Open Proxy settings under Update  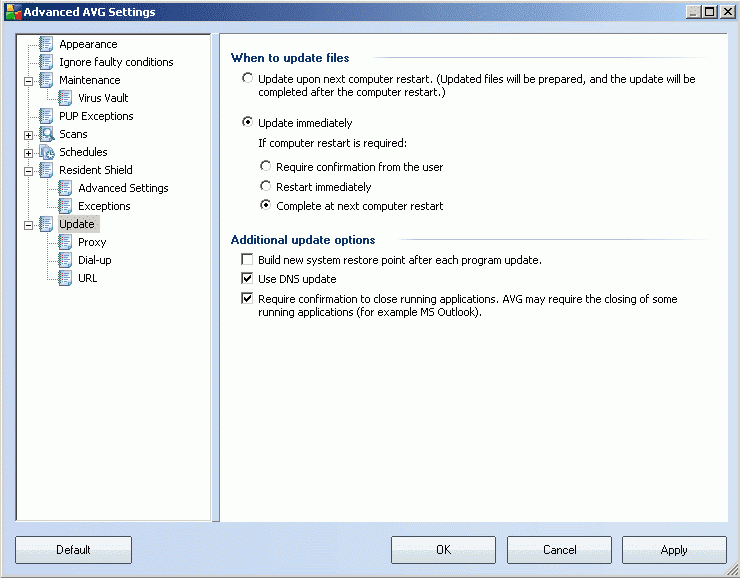92,243
